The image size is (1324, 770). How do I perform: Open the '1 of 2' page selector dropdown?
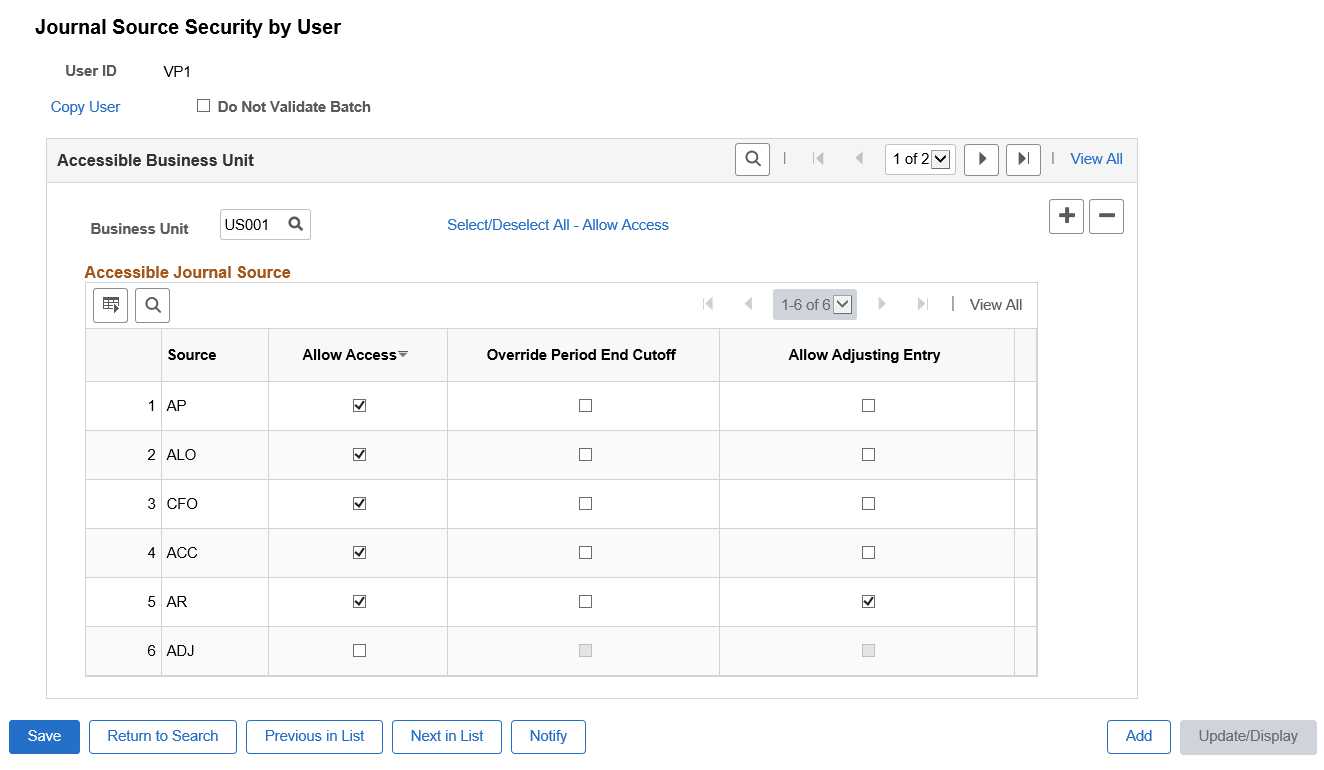(x=940, y=158)
